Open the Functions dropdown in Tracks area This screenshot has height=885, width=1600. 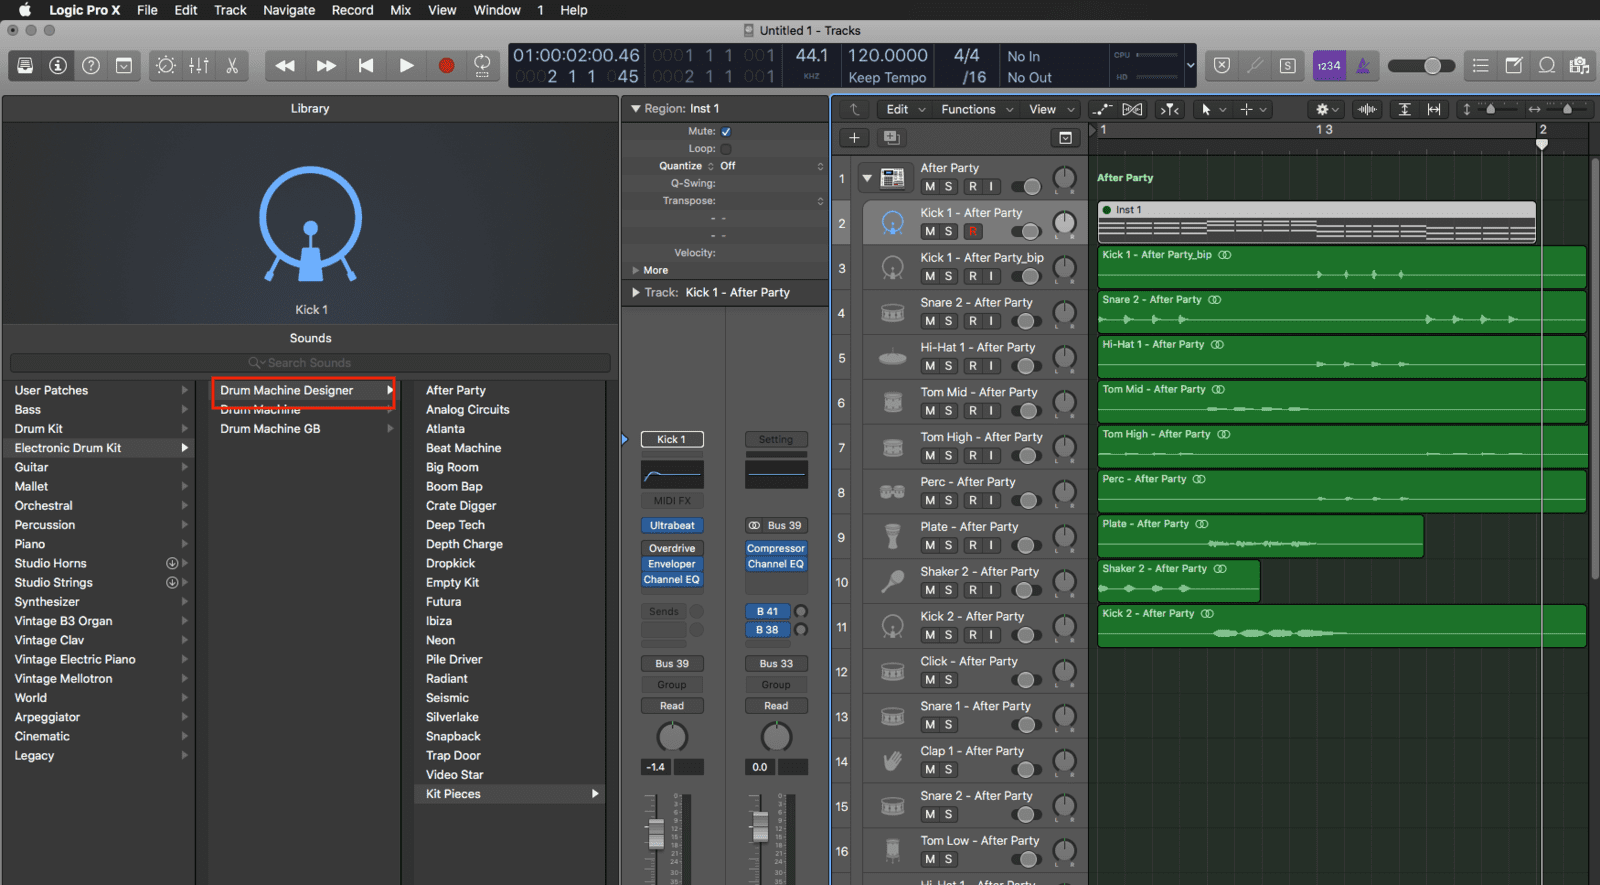pyautogui.click(x=976, y=109)
